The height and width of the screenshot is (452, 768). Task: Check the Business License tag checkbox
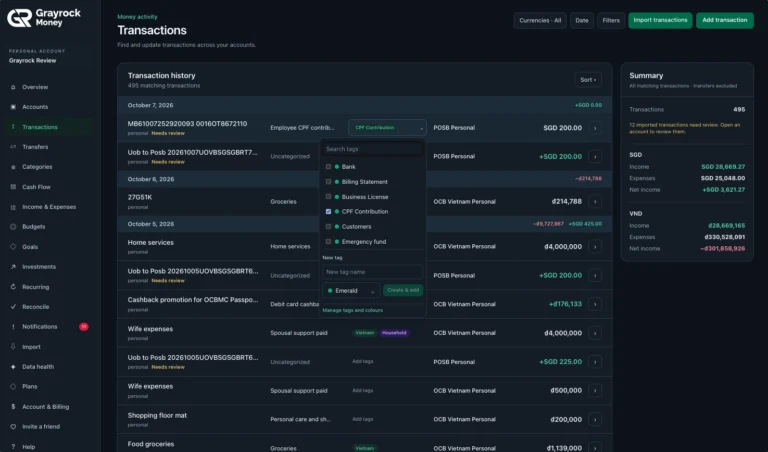pyautogui.click(x=328, y=197)
